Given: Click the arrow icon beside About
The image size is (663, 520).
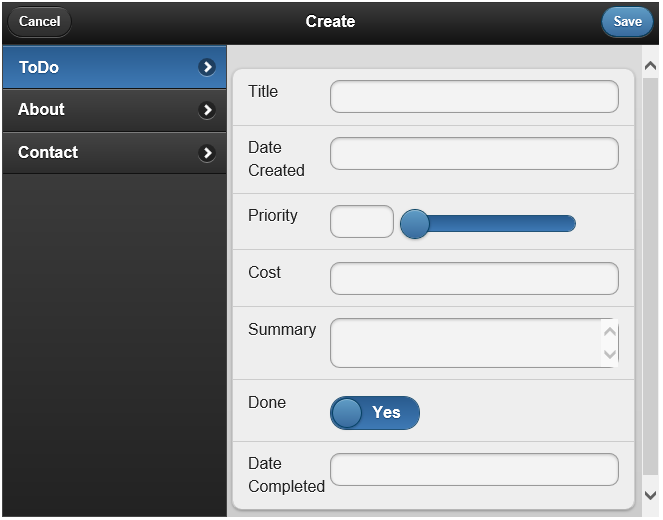Looking at the screenshot, I should 207,110.
